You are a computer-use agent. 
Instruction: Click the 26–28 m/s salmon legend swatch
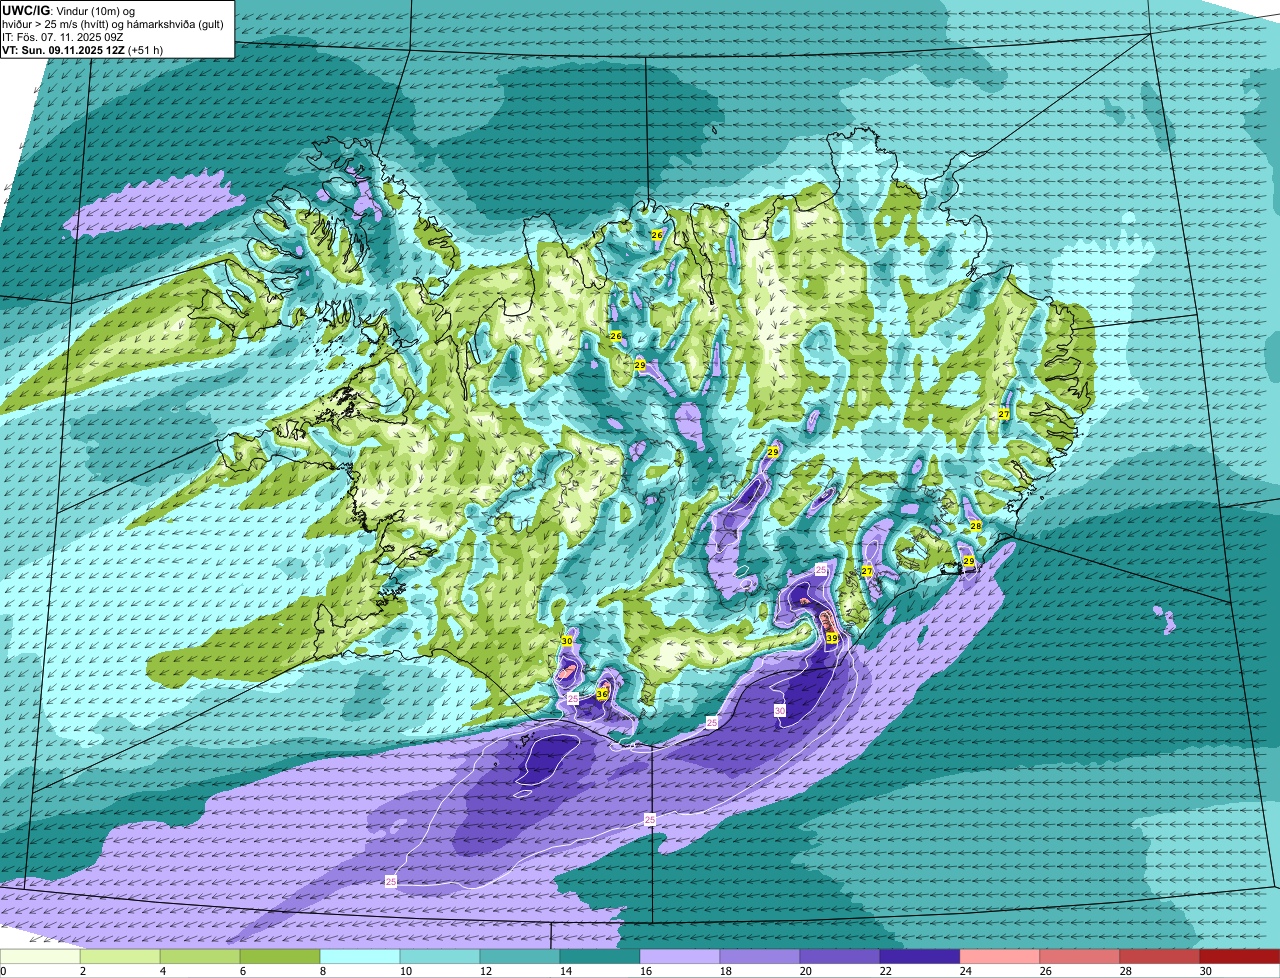[1080, 956]
